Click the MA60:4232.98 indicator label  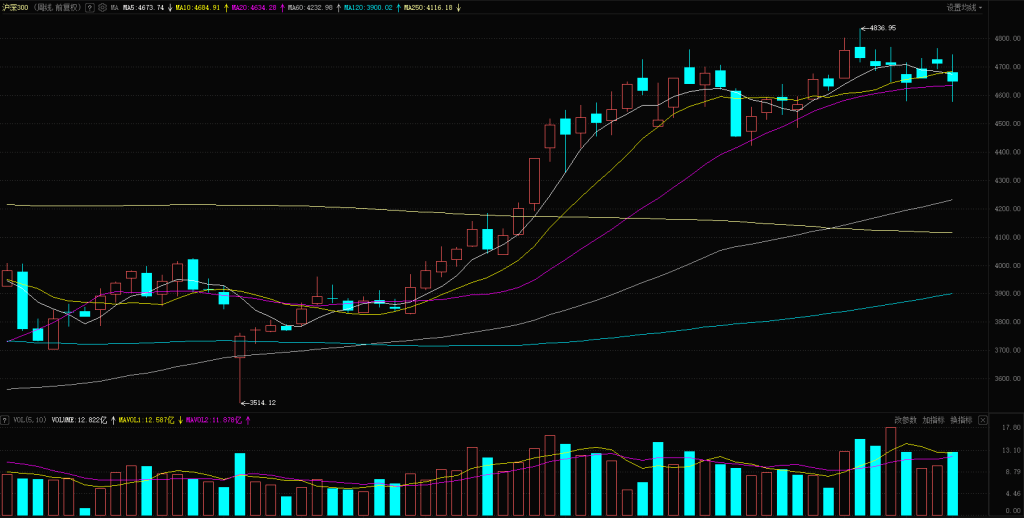point(310,7)
